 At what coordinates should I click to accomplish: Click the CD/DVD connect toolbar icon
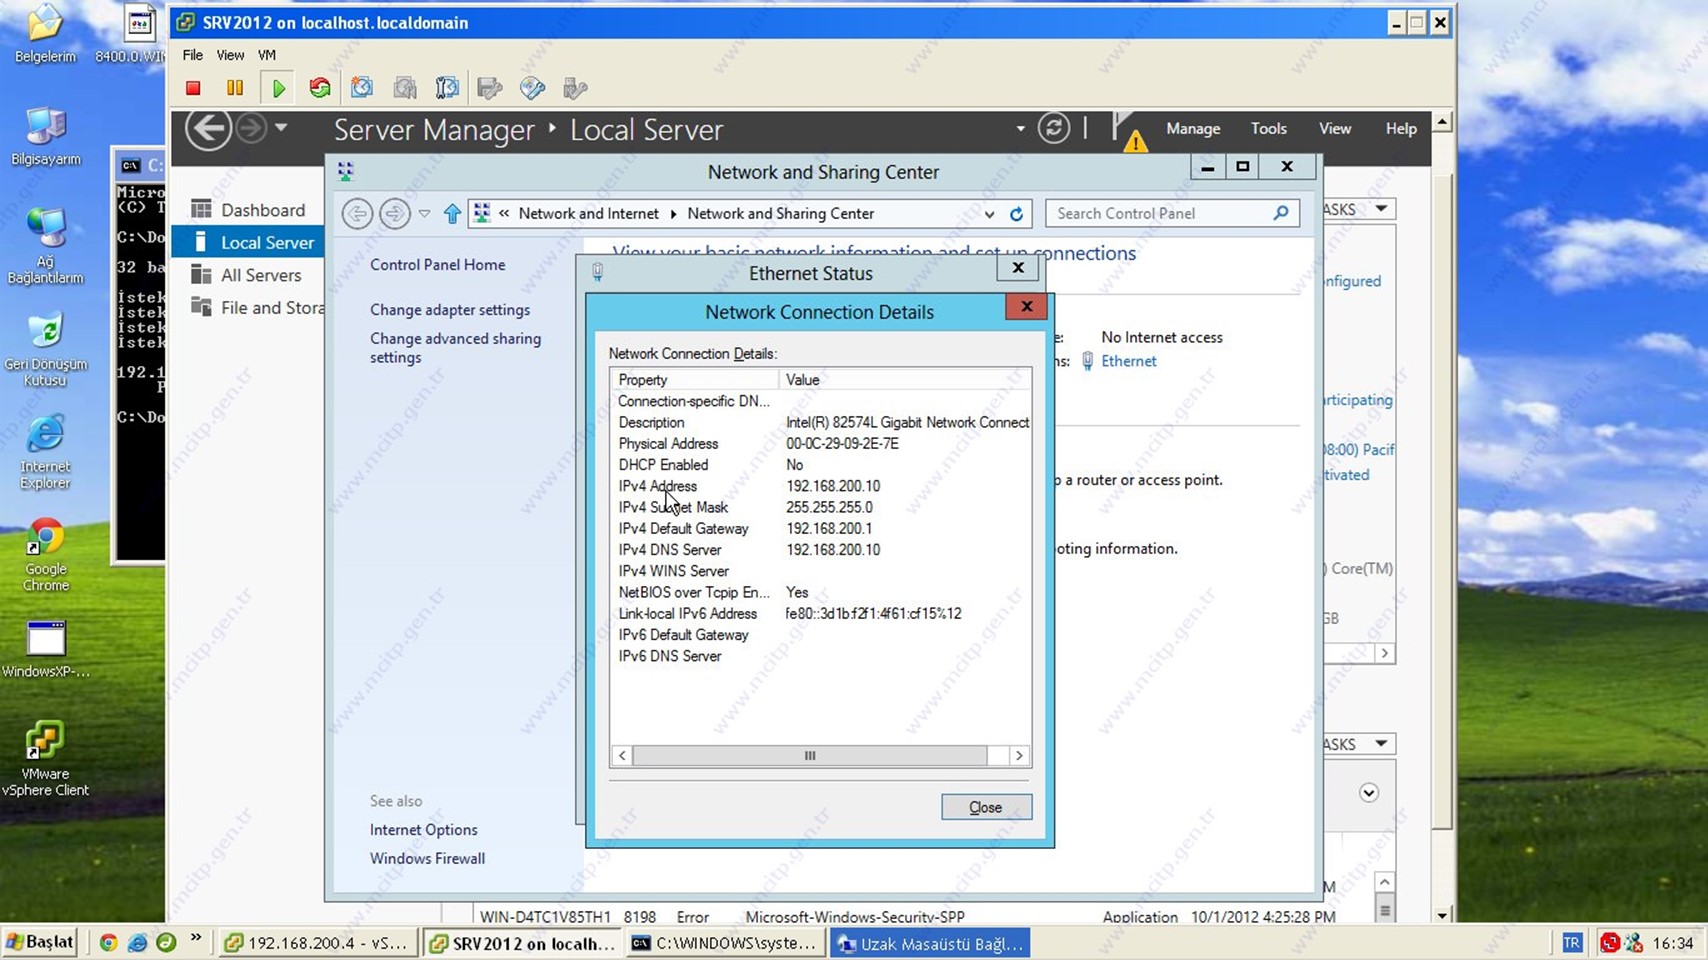coord(533,88)
